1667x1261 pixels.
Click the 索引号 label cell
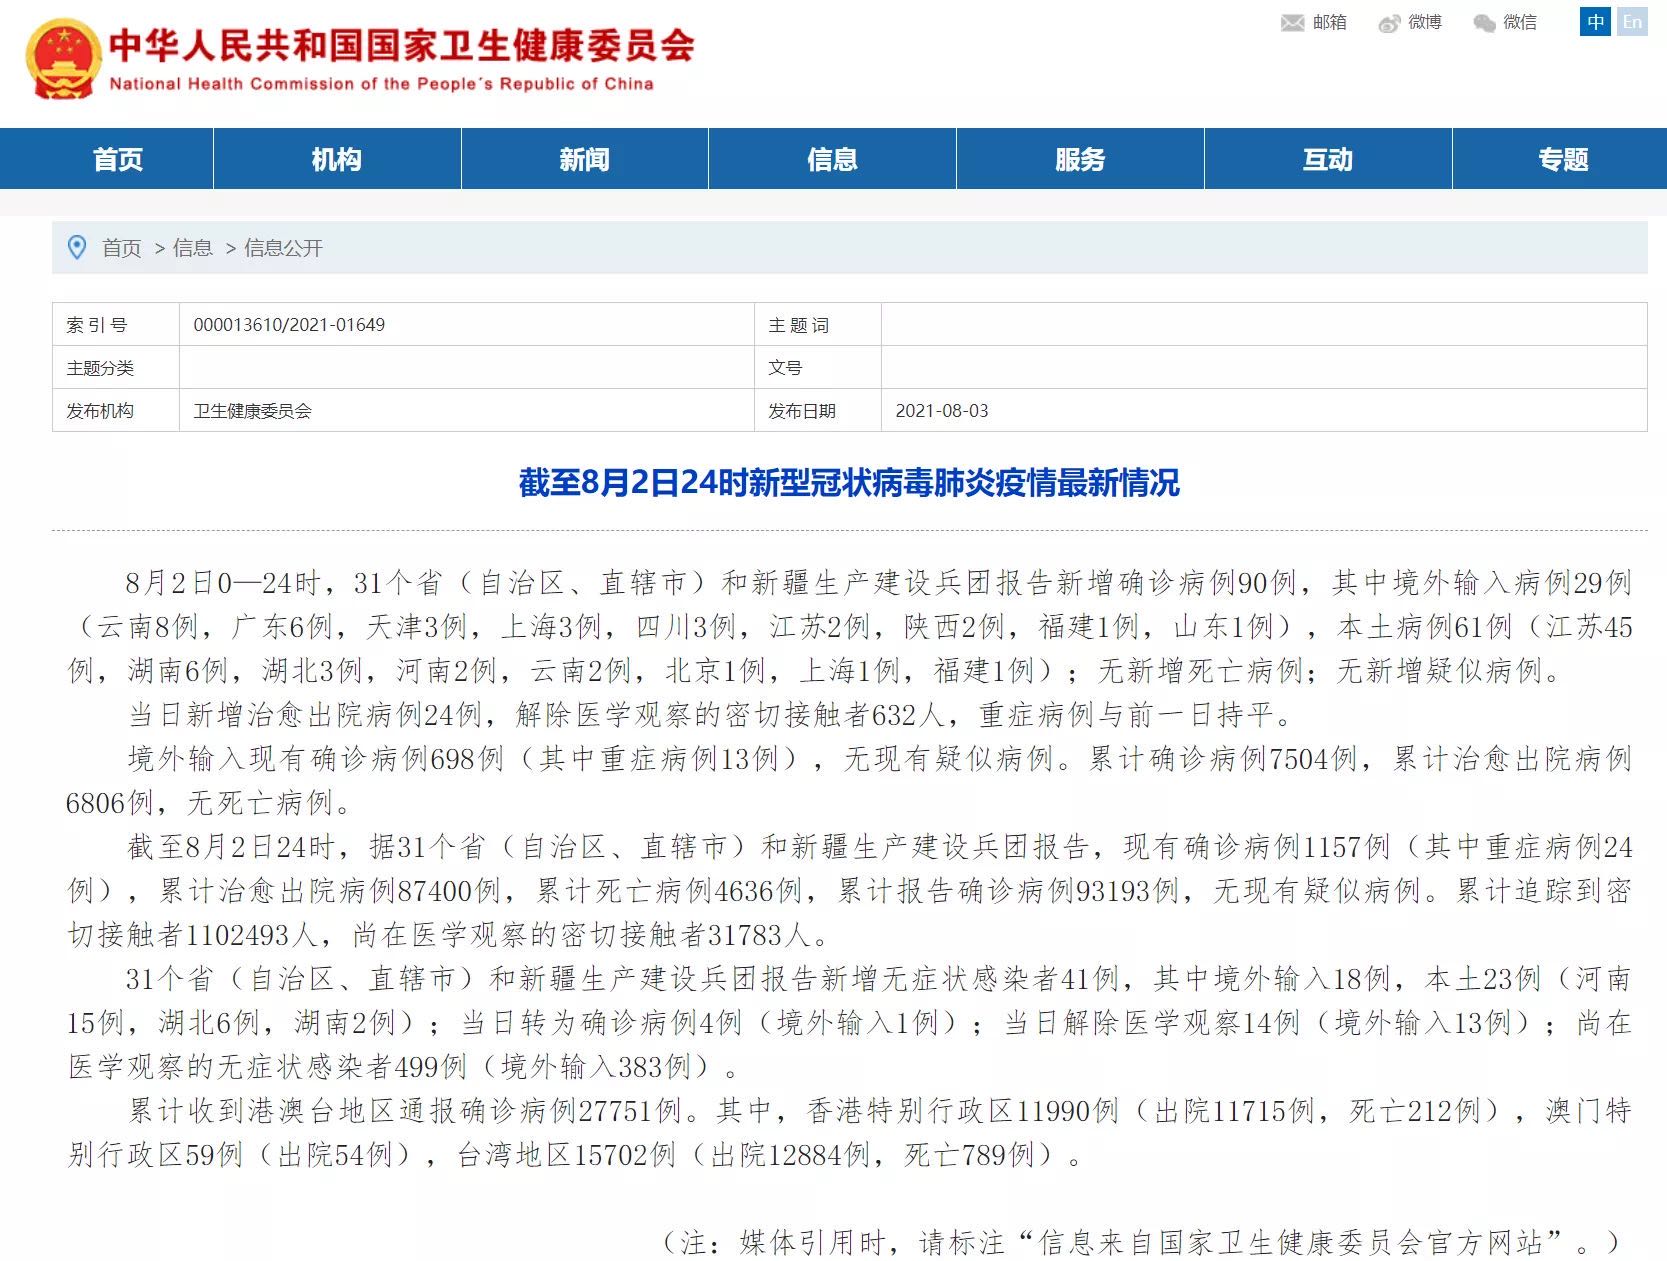[x=116, y=325]
